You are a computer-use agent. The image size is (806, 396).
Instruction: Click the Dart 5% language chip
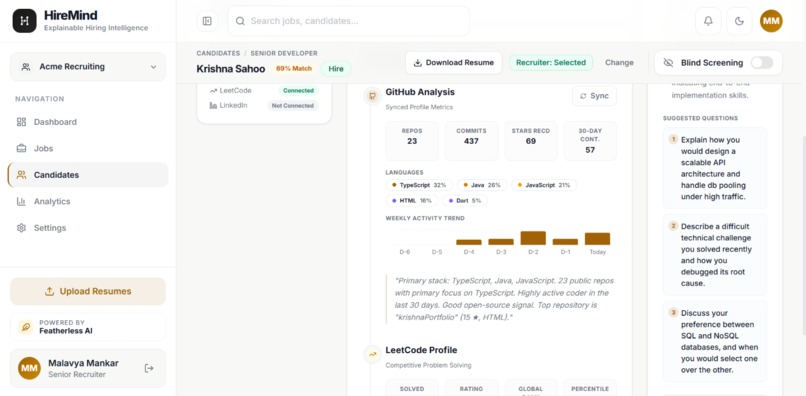[x=465, y=201]
